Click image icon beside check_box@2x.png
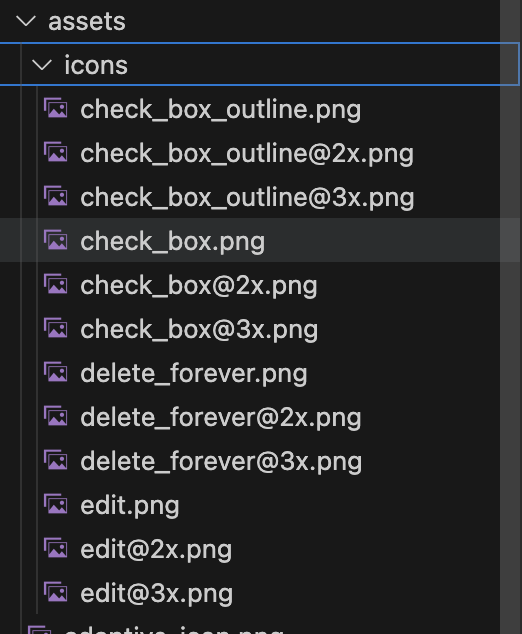 point(56,285)
